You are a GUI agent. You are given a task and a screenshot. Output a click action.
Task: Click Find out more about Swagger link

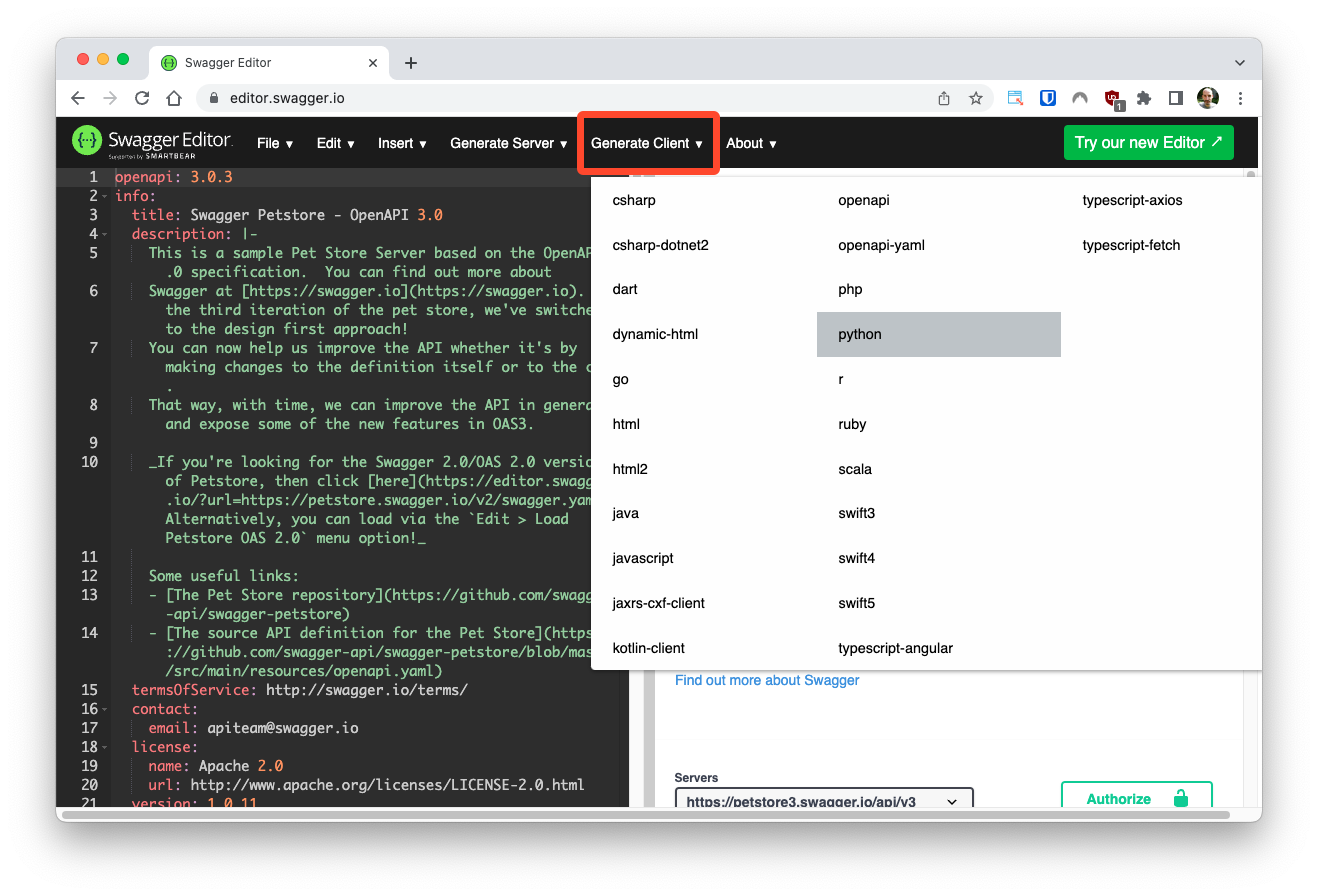(x=767, y=680)
